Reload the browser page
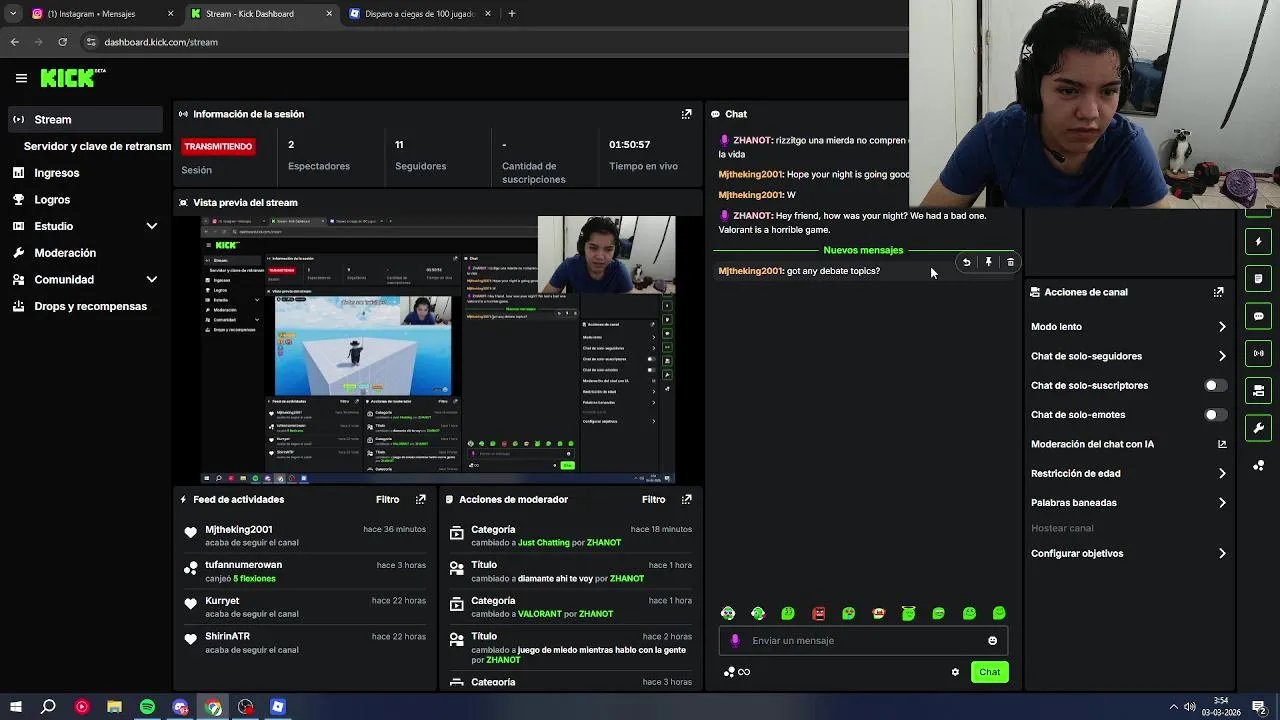This screenshot has width=1280, height=720. pos(62,42)
